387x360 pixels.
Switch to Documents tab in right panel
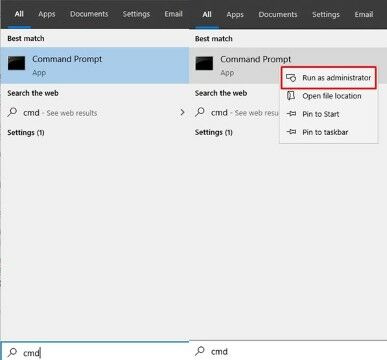point(278,15)
